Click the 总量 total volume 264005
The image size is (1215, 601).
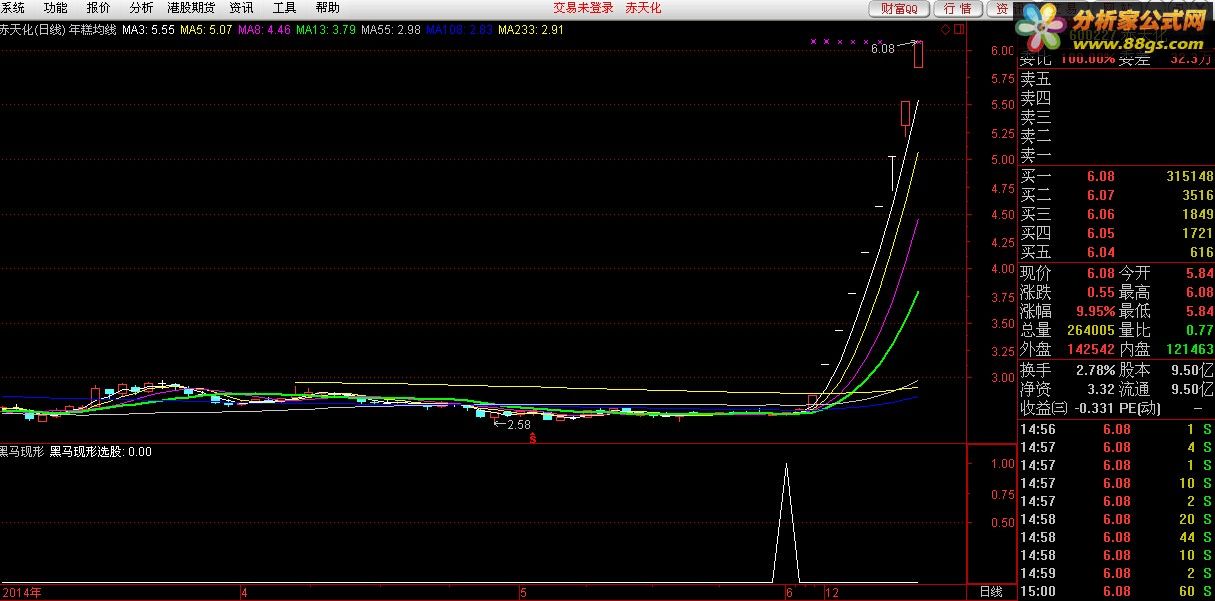[x=1090, y=330]
